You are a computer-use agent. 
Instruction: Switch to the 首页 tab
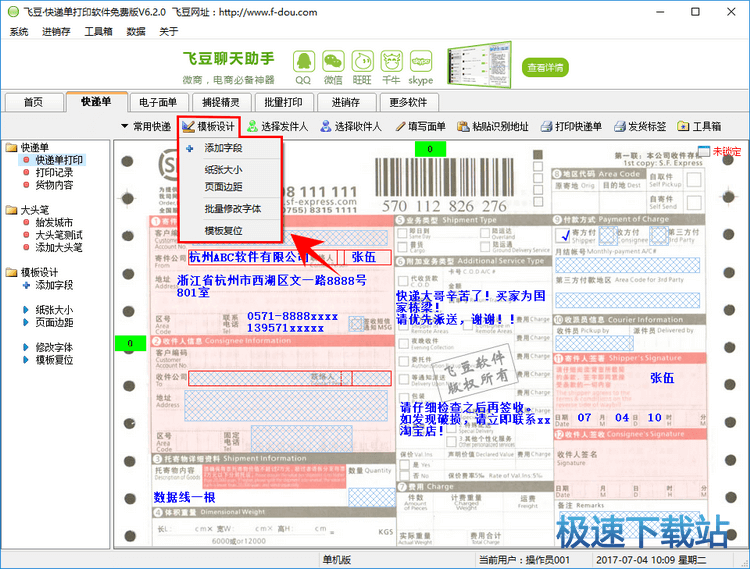coord(33,102)
